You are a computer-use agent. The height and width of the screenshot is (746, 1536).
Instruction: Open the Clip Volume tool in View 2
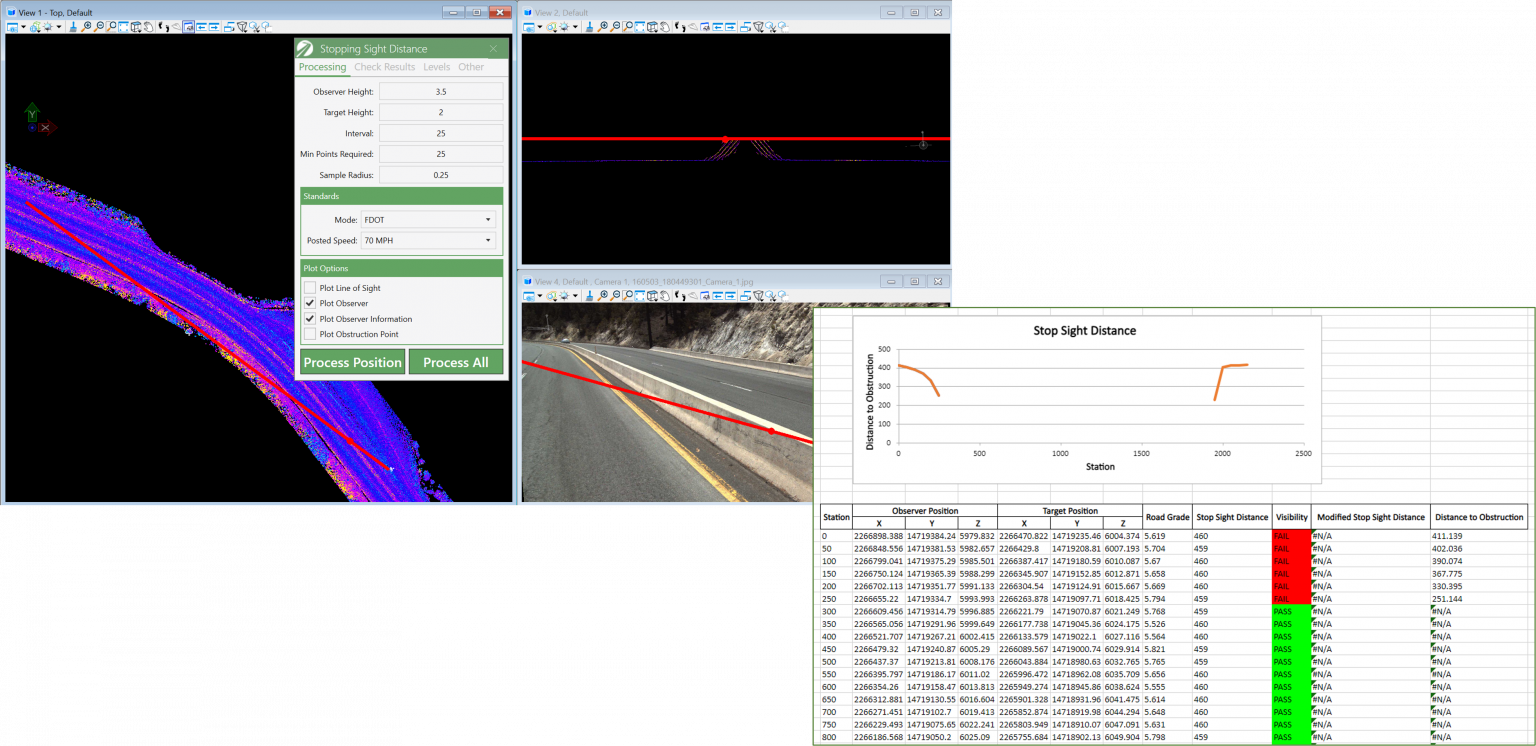pyautogui.click(x=756, y=27)
